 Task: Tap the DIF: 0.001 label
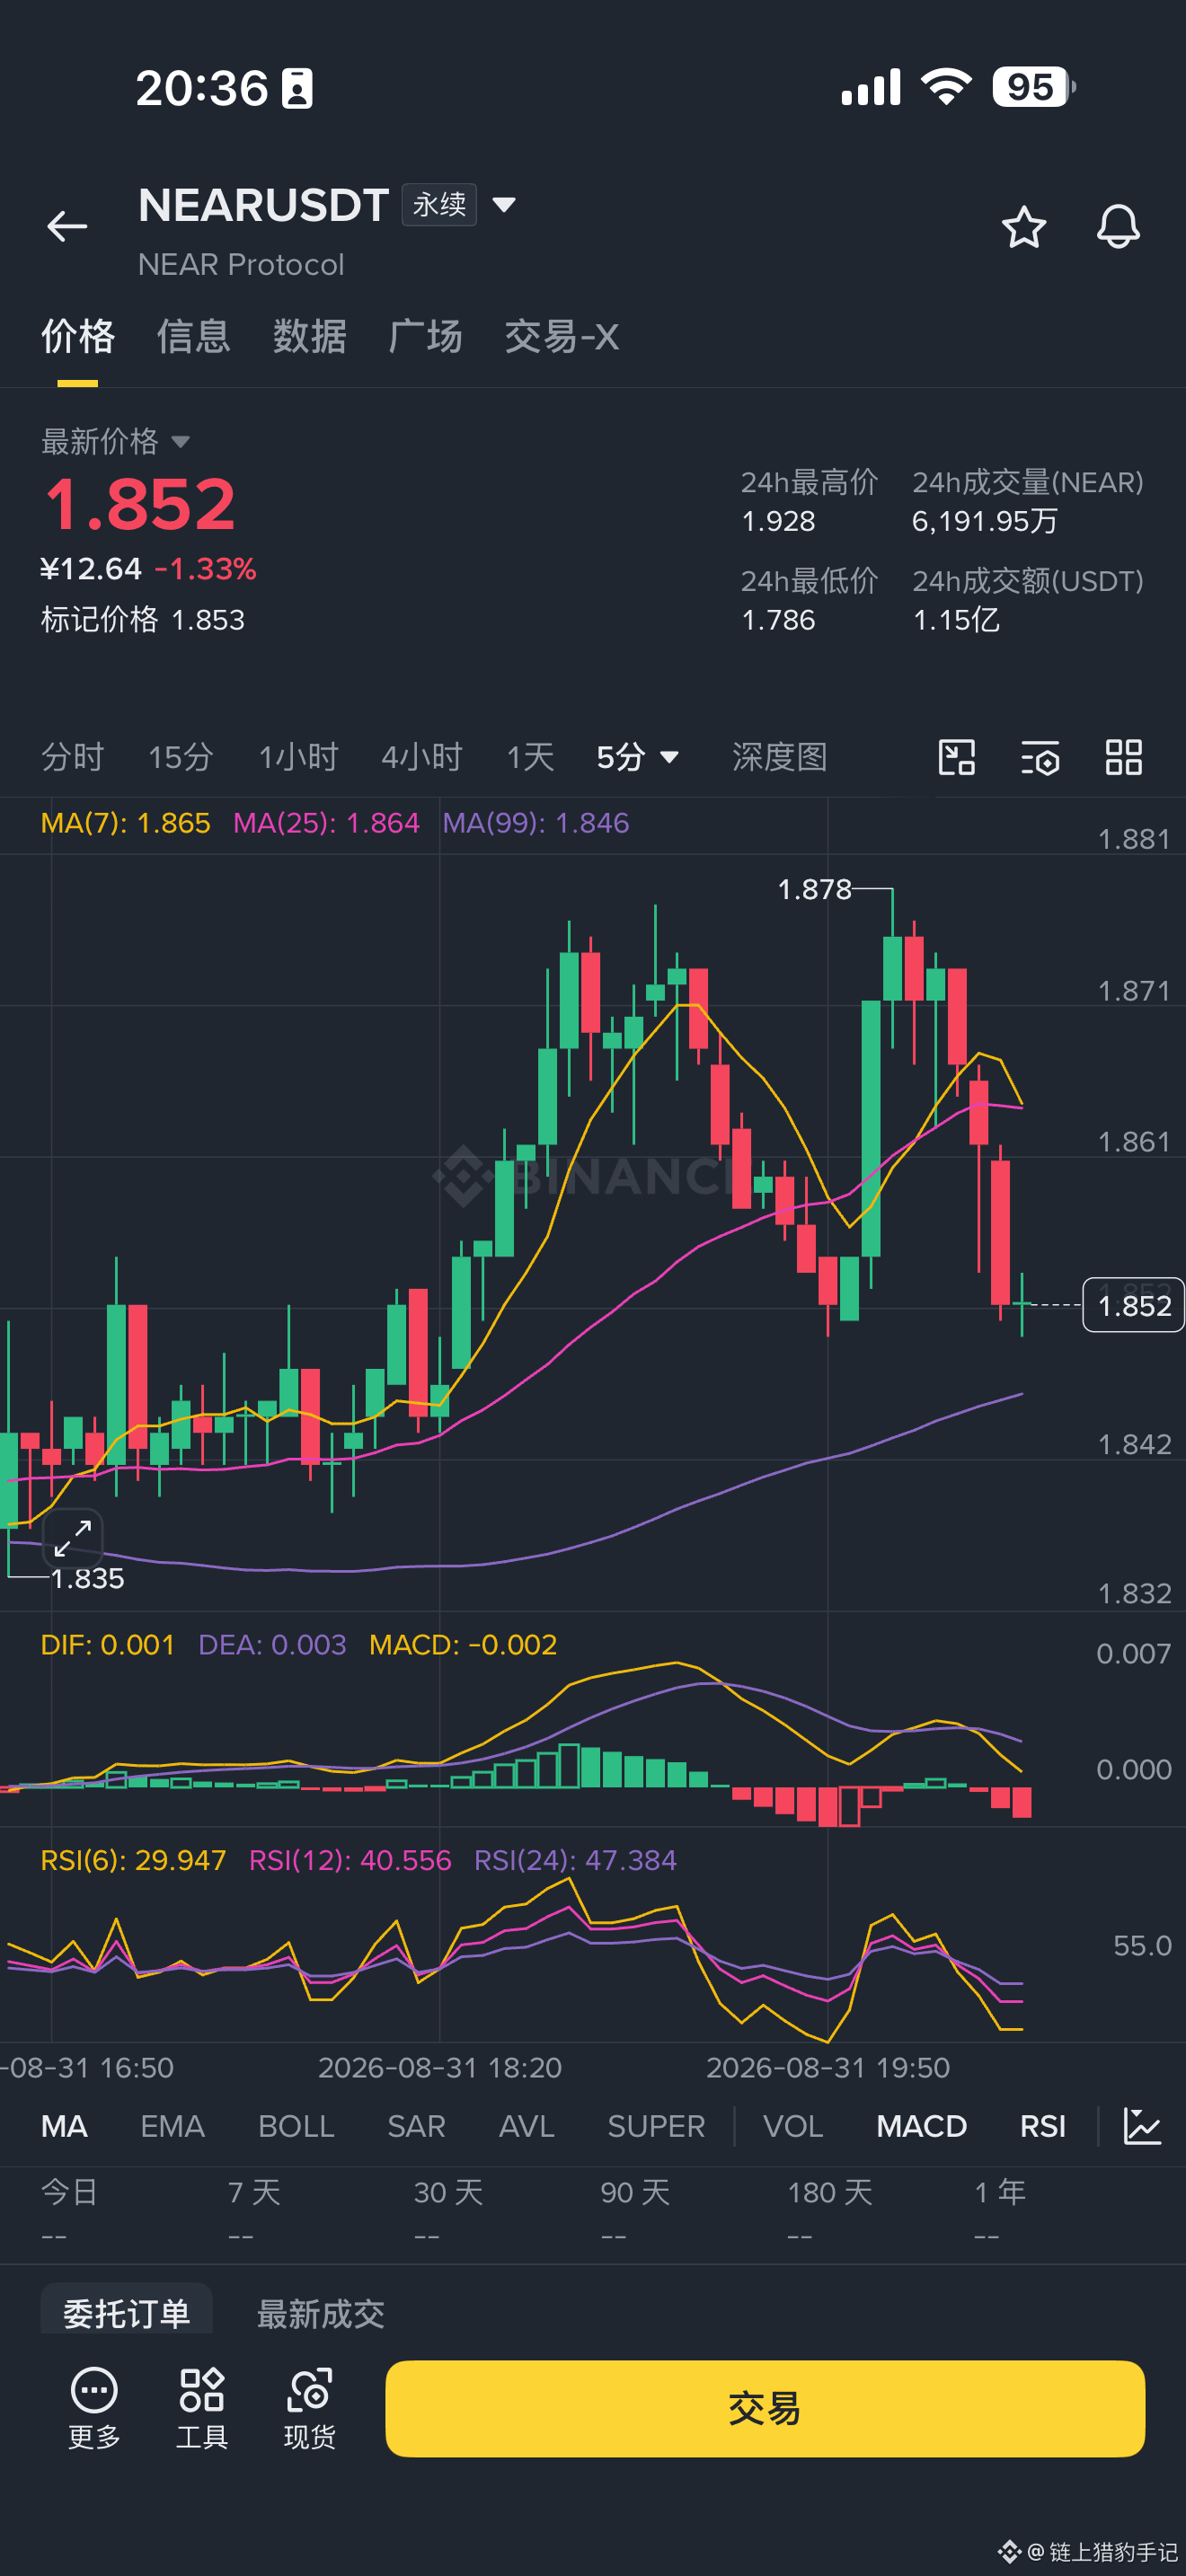coord(108,1645)
